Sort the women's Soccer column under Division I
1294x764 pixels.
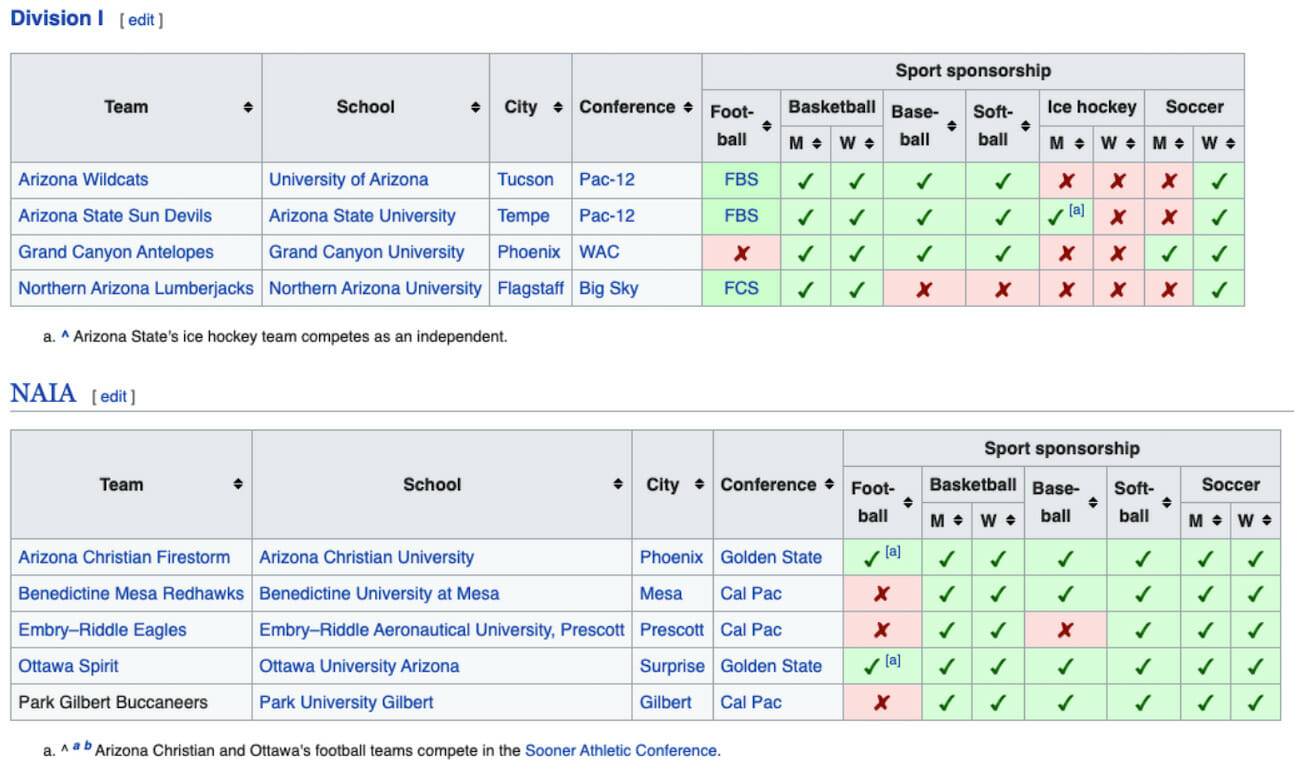tap(1230, 143)
